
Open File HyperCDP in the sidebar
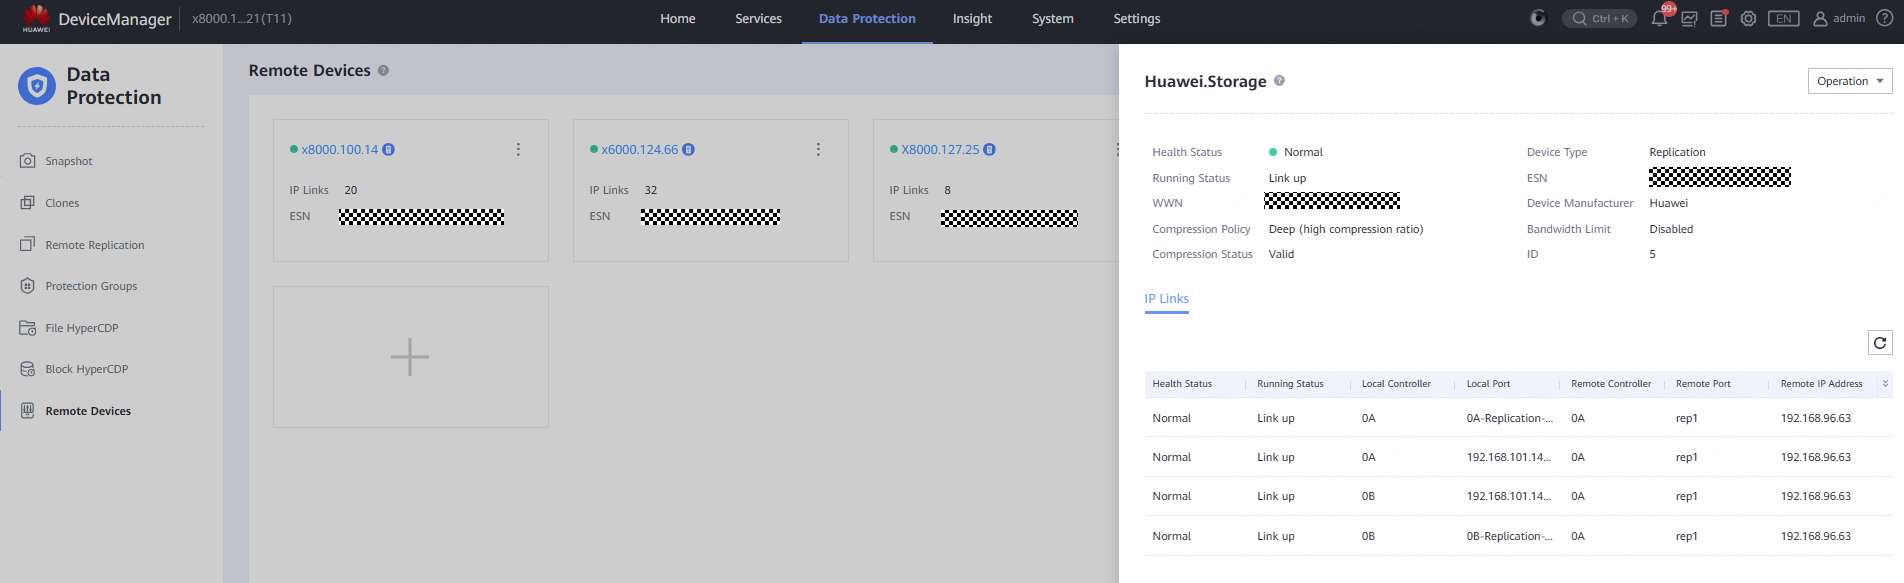pyautogui.click(x=81, y=328)
